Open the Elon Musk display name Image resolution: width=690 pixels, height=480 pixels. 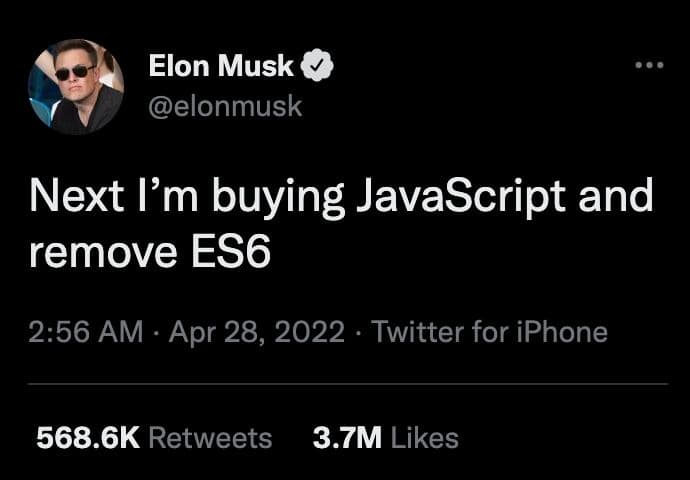[221, 66]
